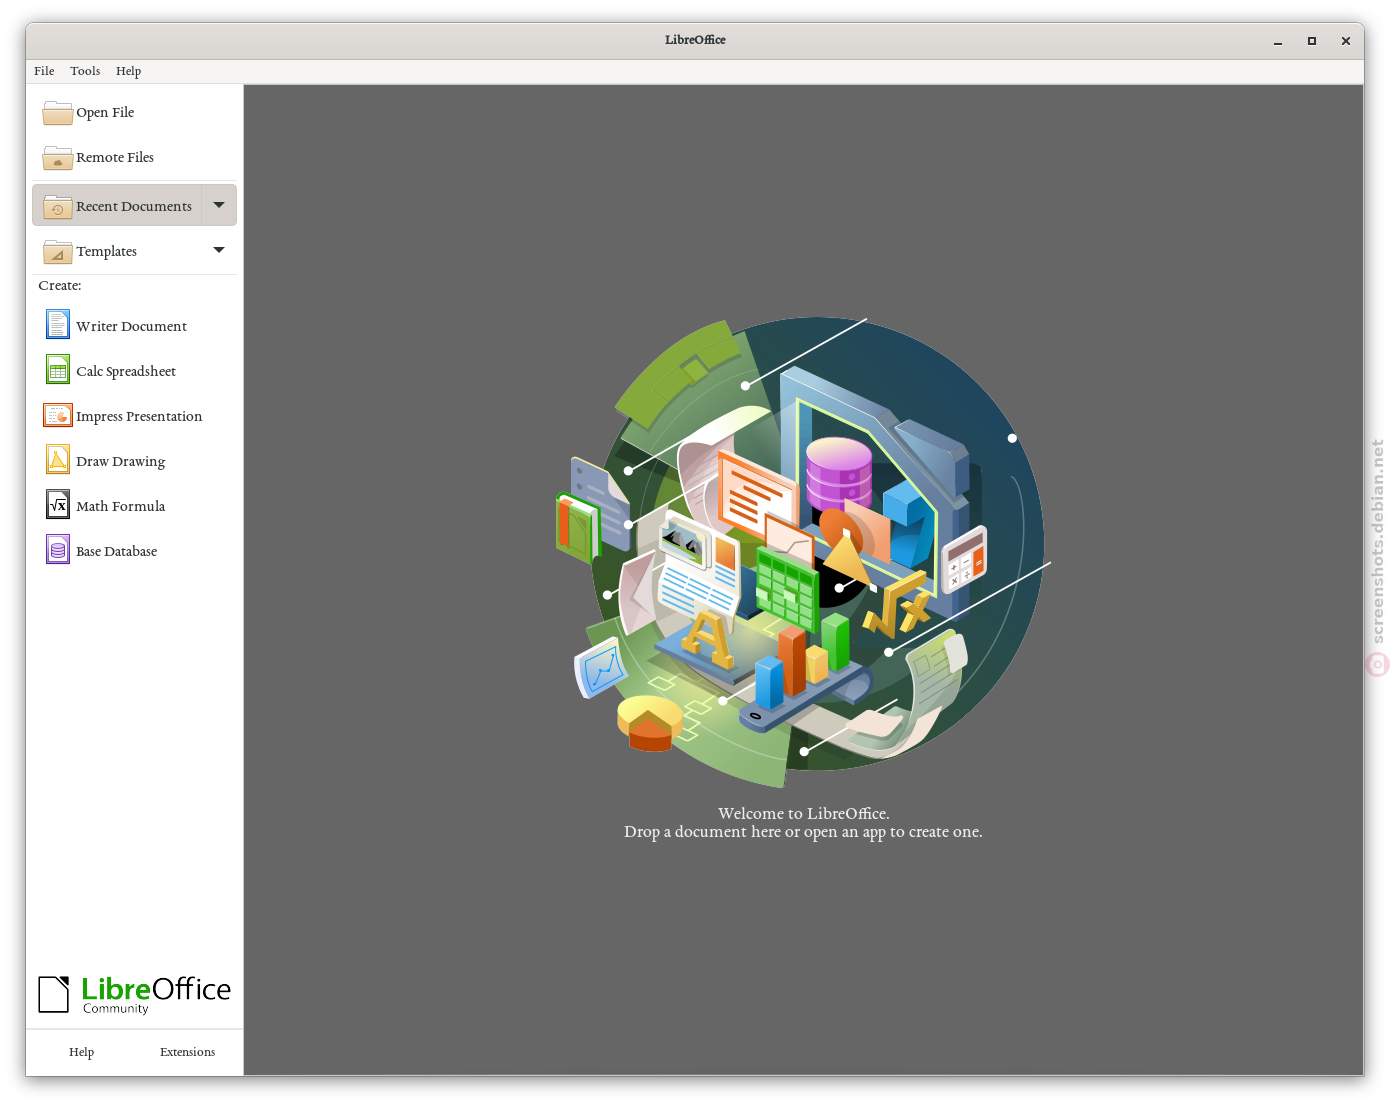The image size is (1390, 1105).
Task: Open the File menu
Action: point(44,71)
